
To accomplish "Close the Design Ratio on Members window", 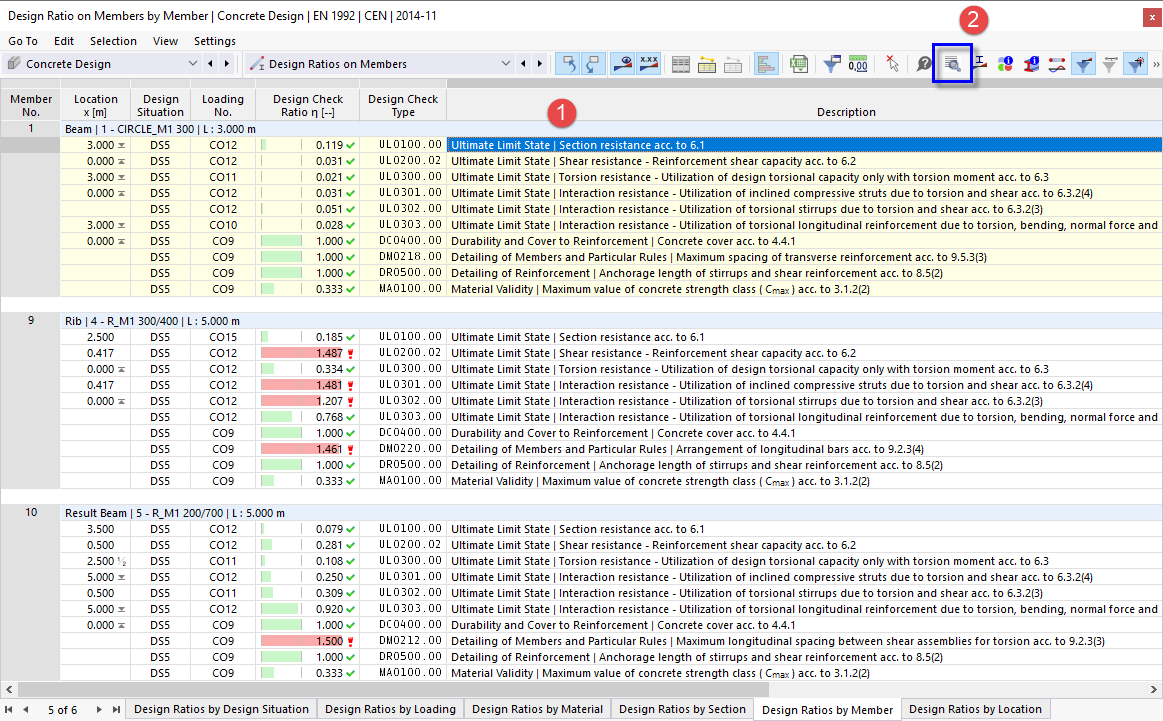I will (1152, 17).
